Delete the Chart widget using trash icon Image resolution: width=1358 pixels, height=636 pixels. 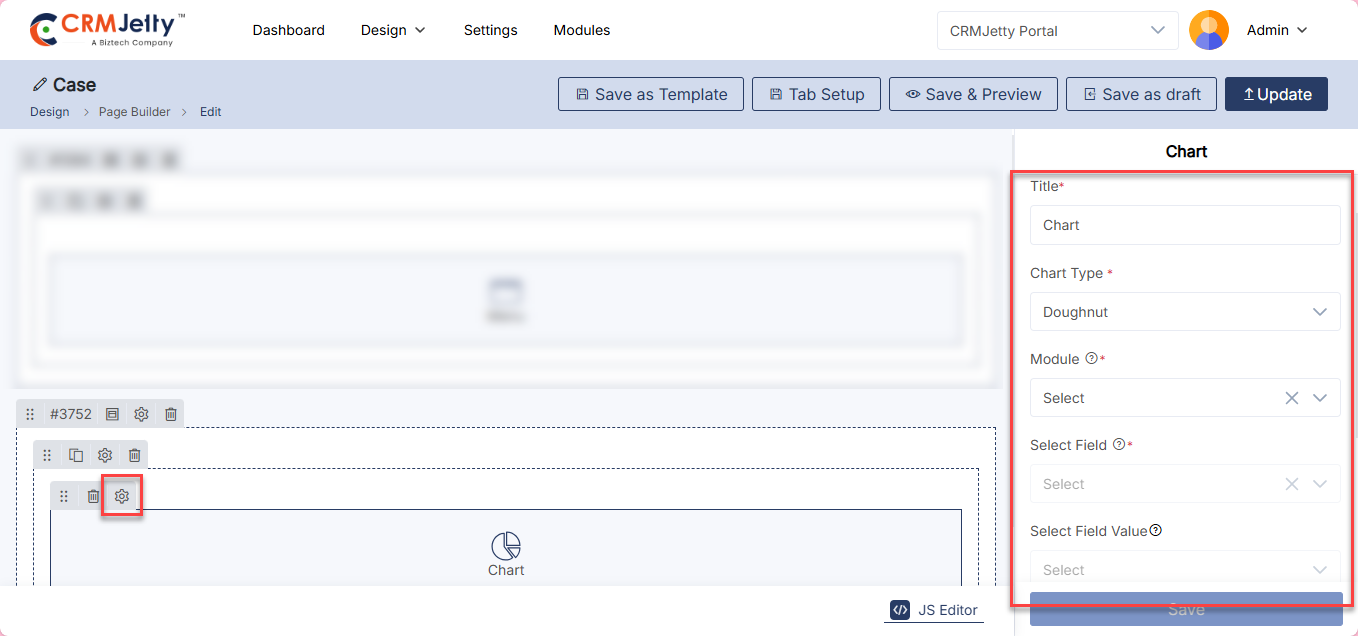93,496
